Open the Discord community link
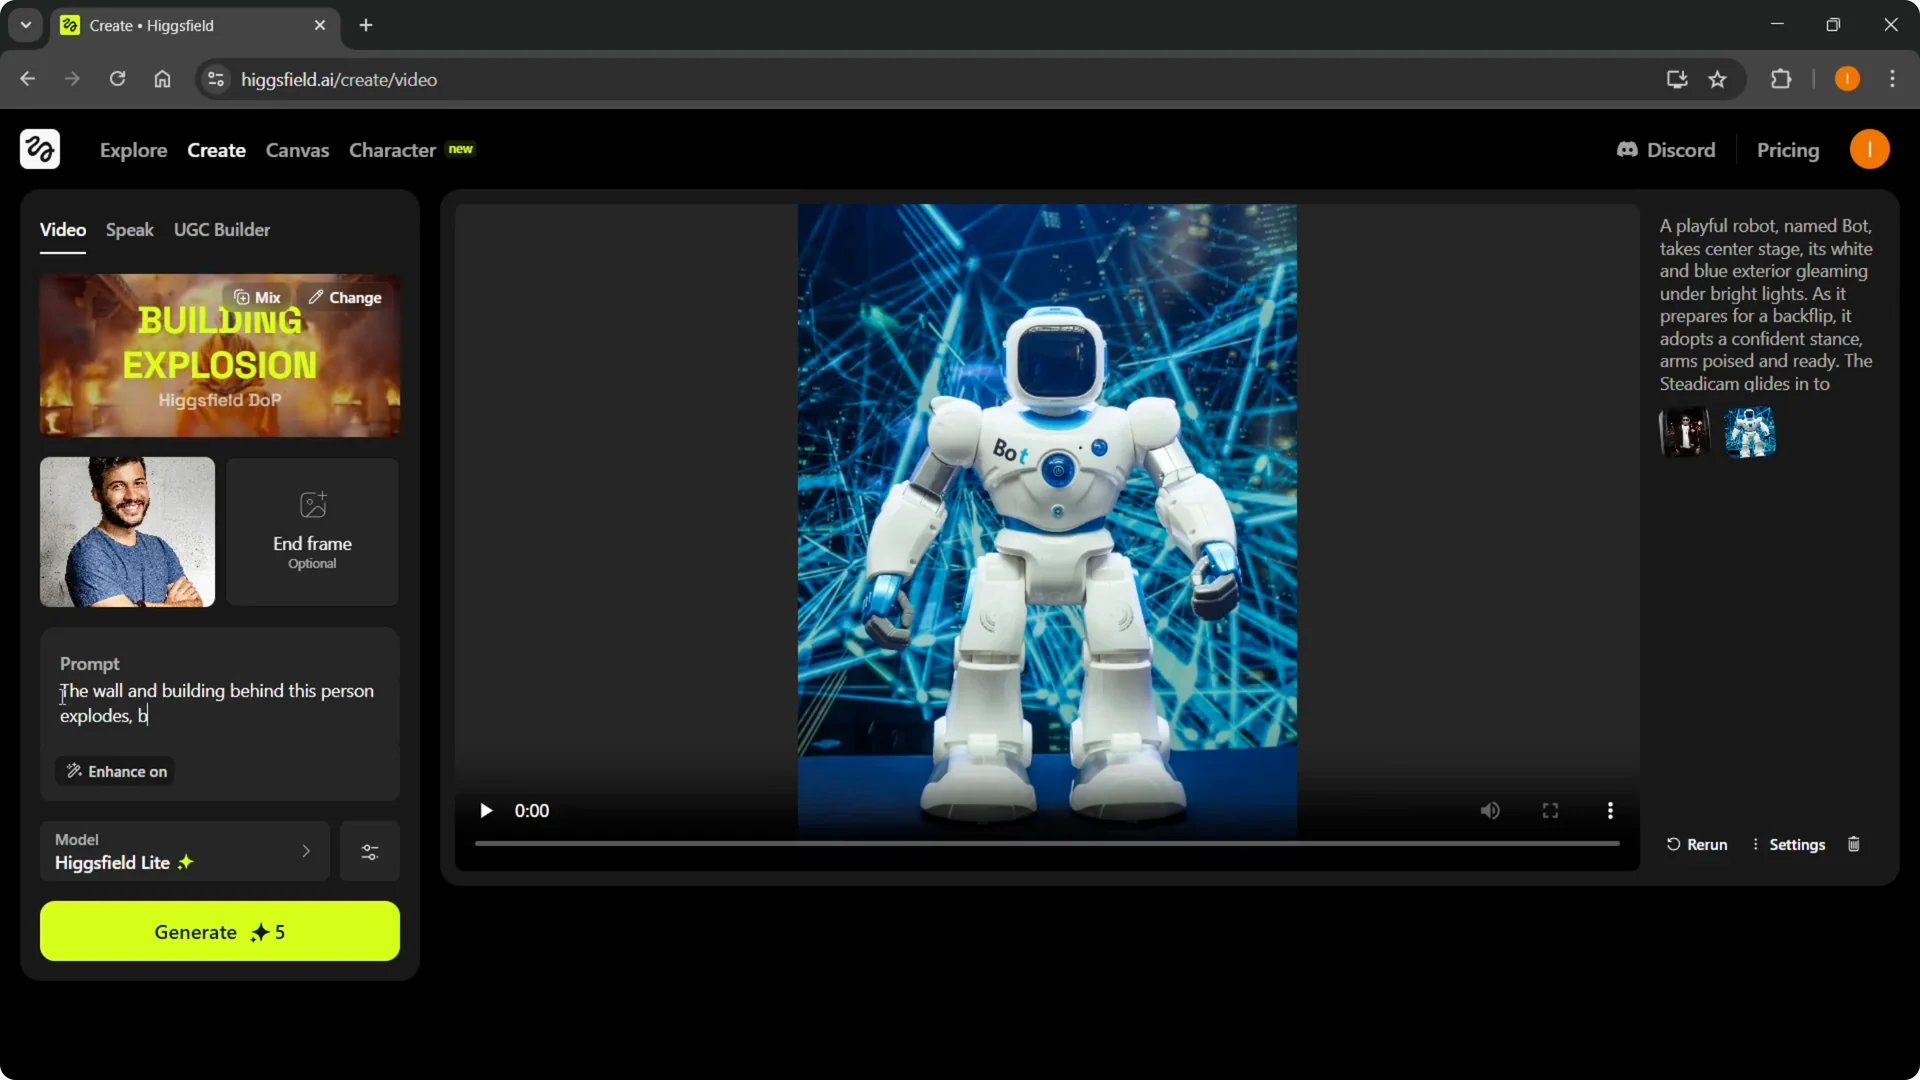Viewport: 1920px width, 1080px height. (1666, 149)
